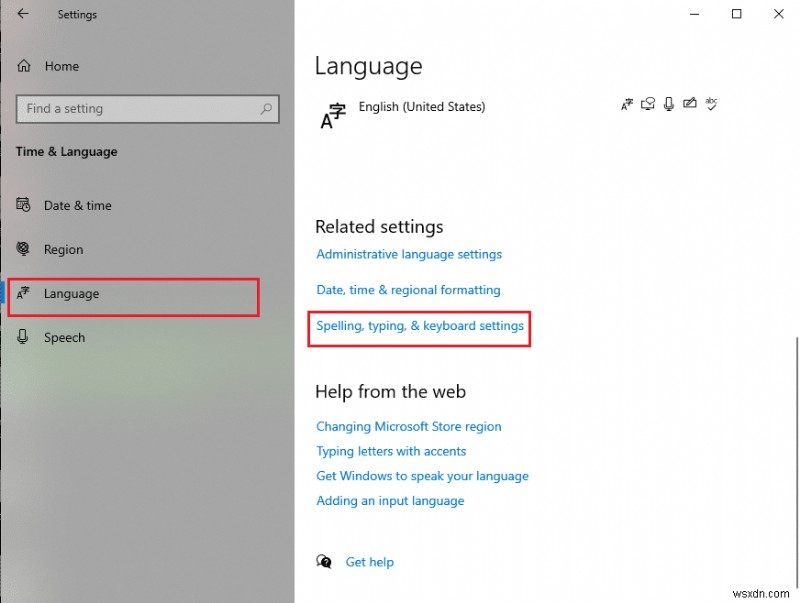The width and height of the screenshot is (800, 603).
Task: Open Changing Microsoft Store region help article
Action: point(409,426)
